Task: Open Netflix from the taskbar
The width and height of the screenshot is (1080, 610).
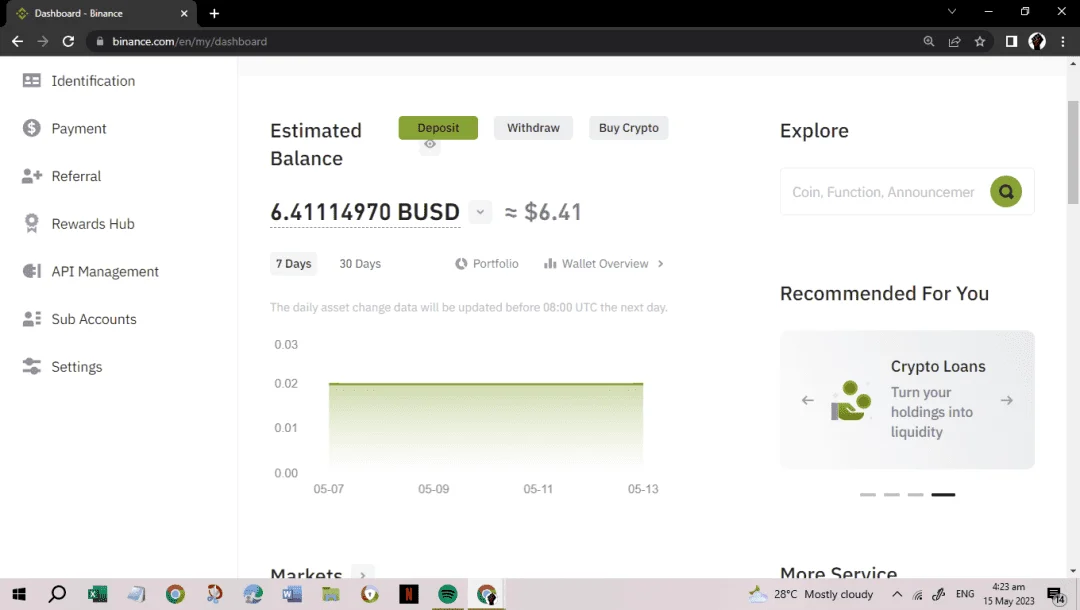Action: (x=408, y=594)
